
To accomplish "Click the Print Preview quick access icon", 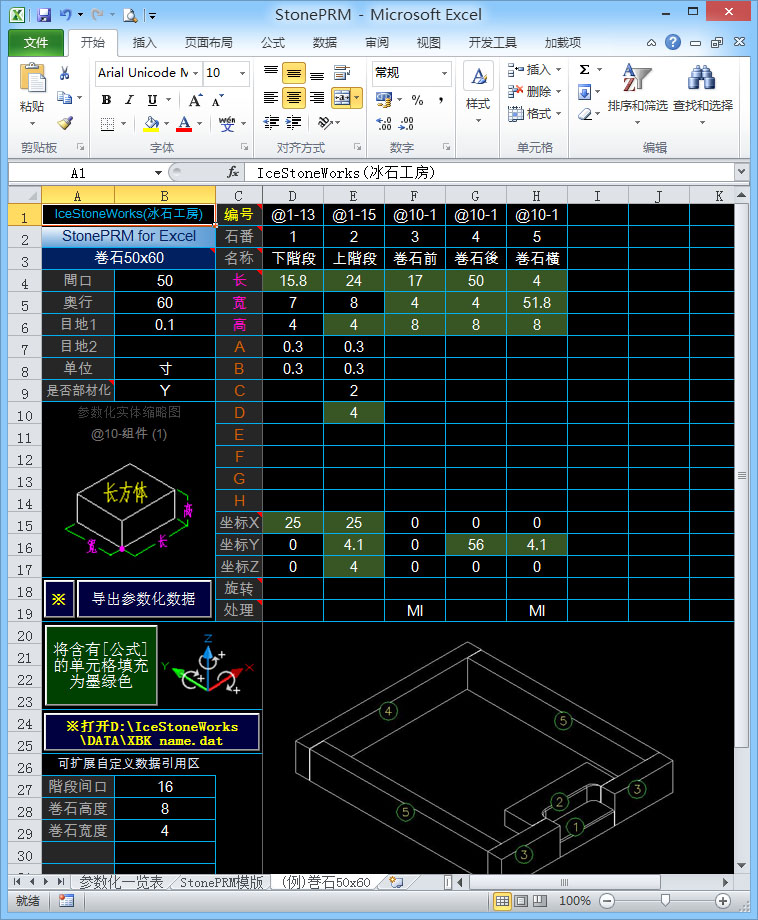I will (x=130, y=15).
